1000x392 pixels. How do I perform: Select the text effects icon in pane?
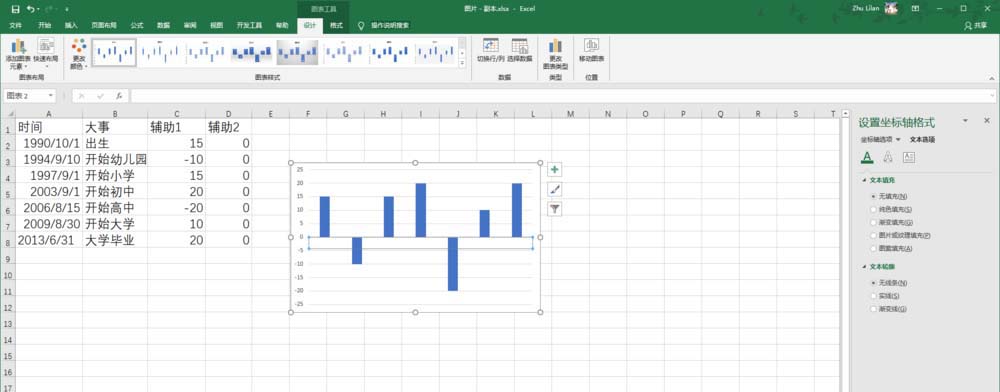pyautogui.click(x=888, y=157)
